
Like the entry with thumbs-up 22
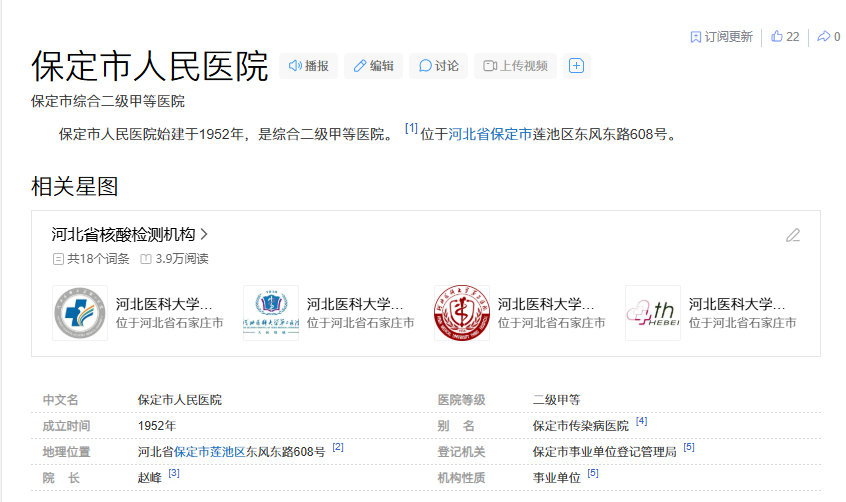(785, 37)
